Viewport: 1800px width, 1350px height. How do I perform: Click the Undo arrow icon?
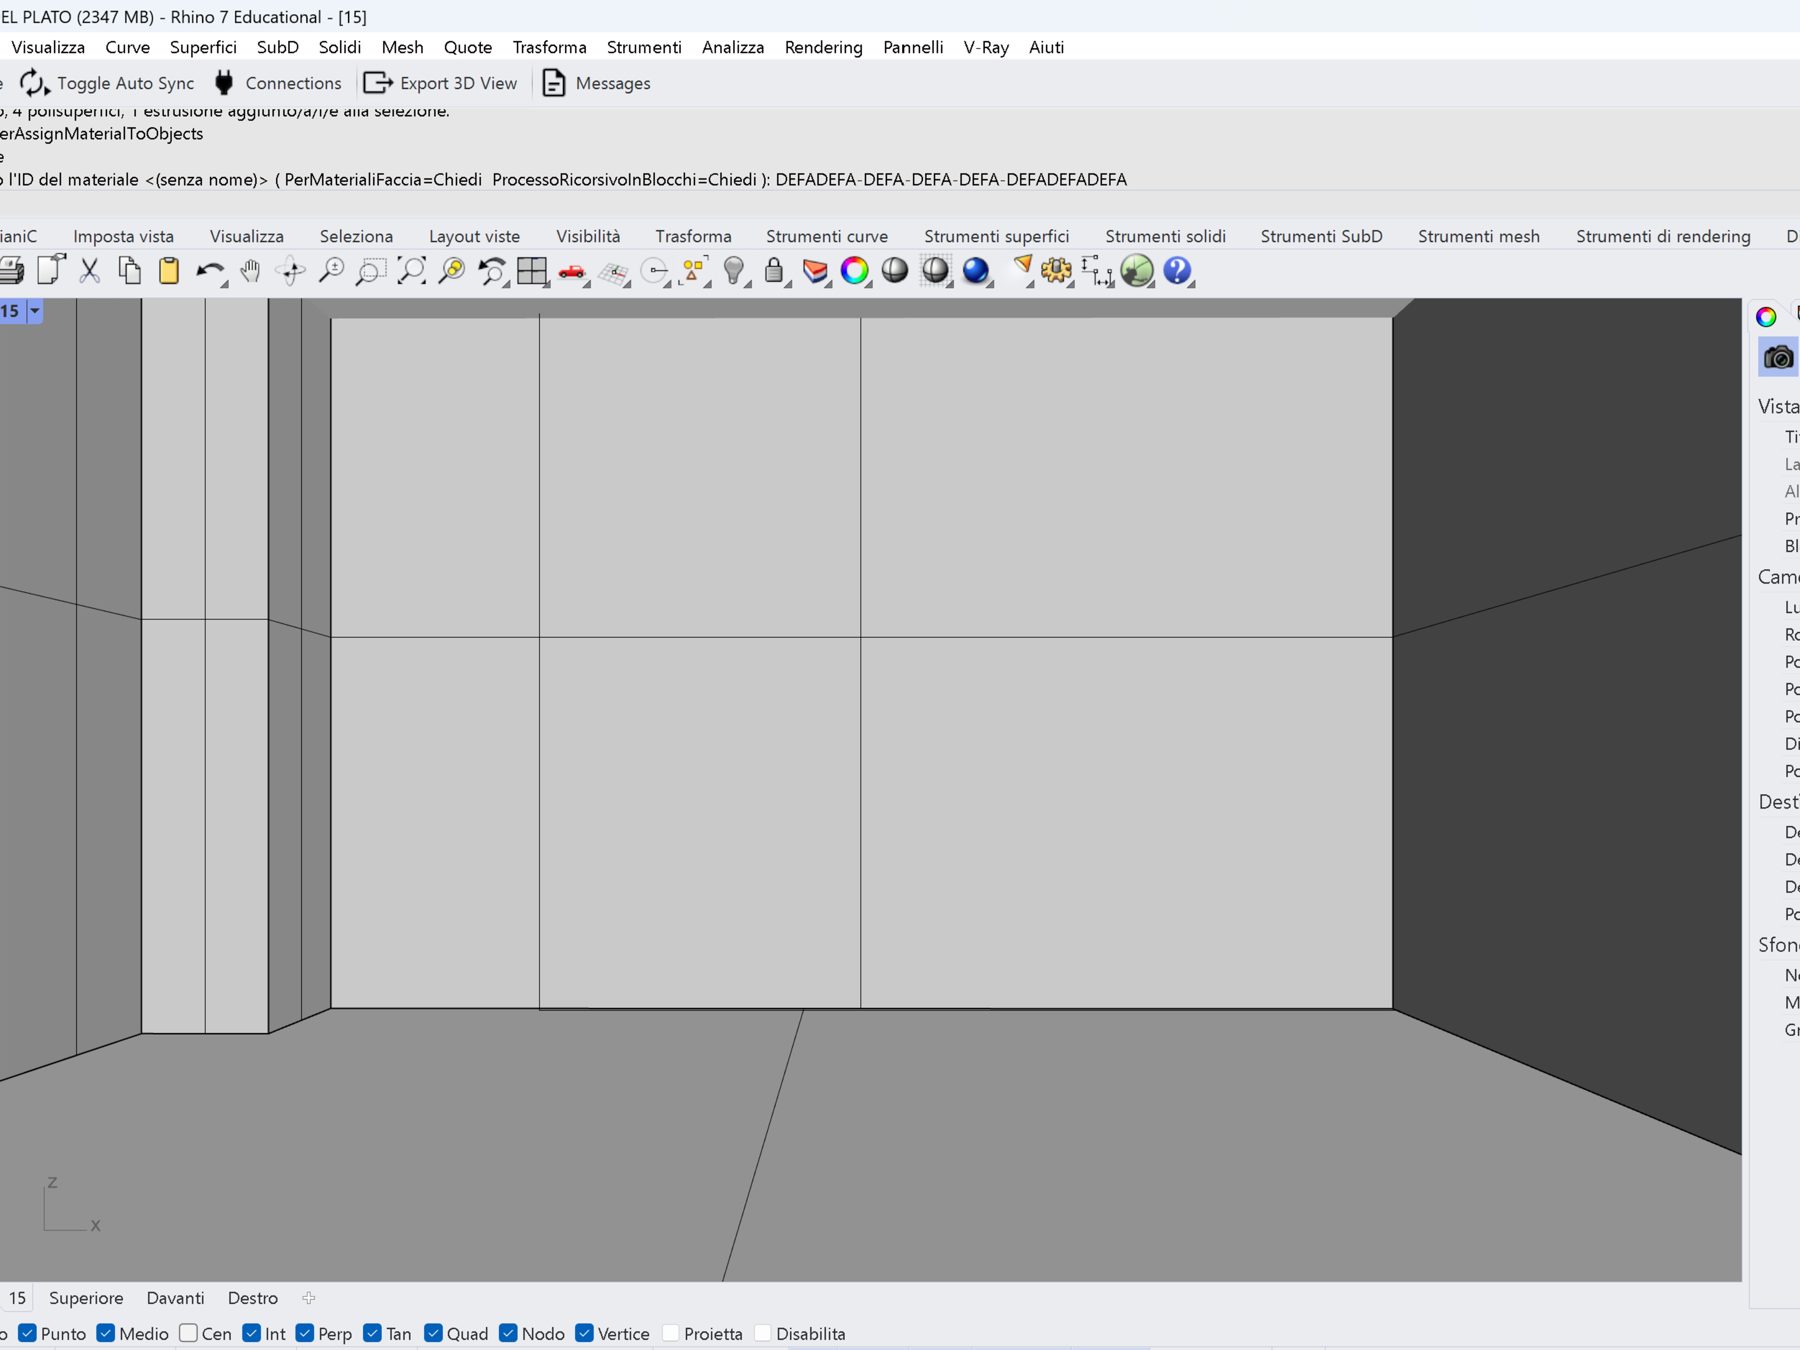tap(210, 271)
